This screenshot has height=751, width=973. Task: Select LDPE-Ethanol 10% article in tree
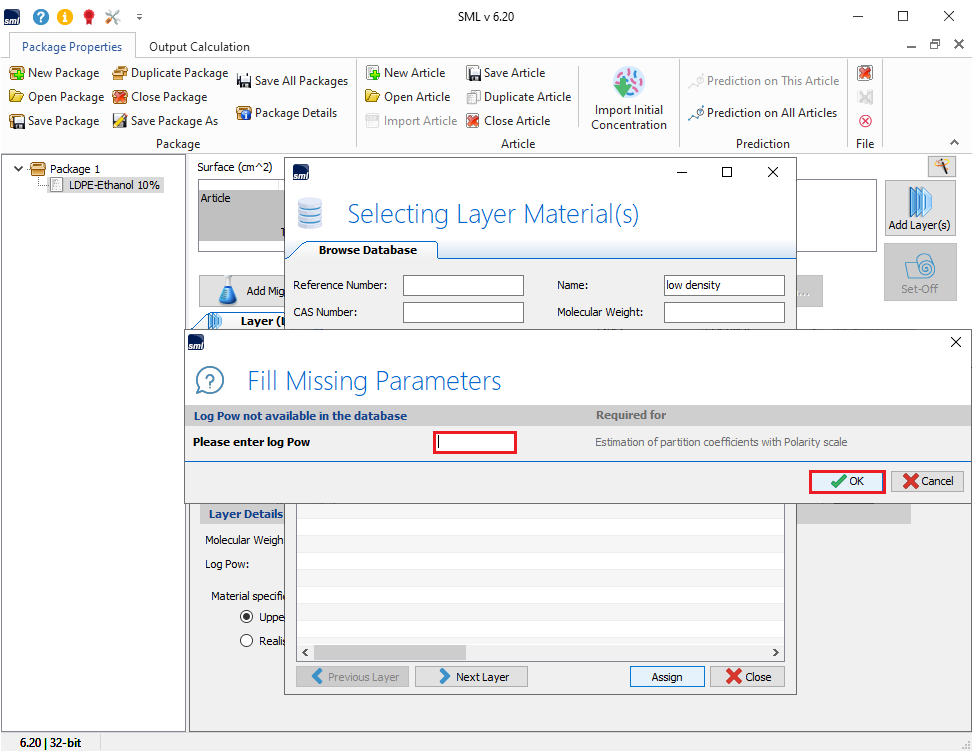[x=114, y=185]
